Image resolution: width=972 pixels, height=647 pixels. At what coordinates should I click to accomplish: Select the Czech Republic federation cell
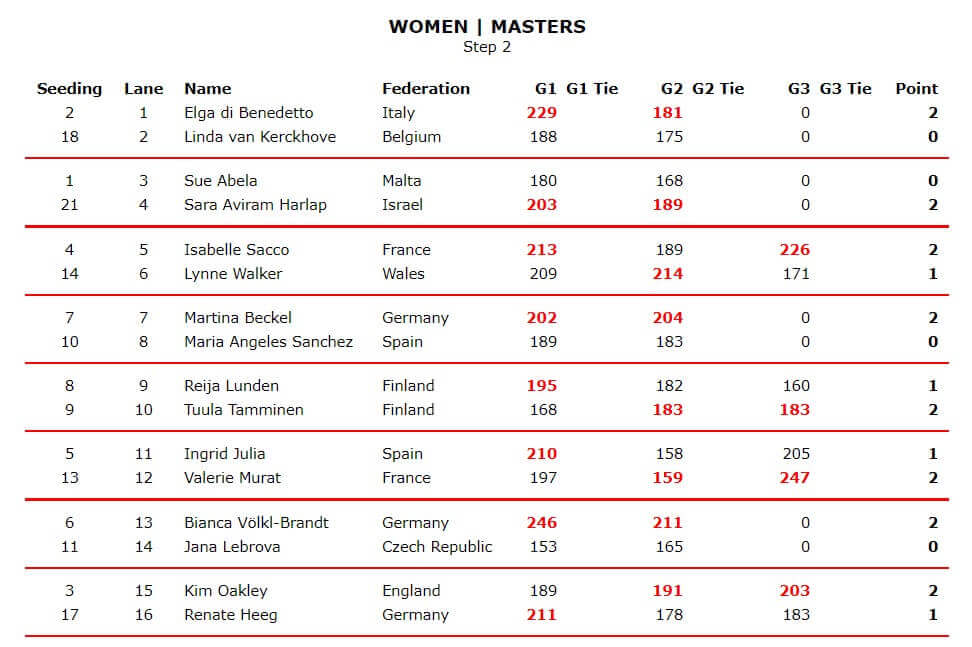(437, 547)
